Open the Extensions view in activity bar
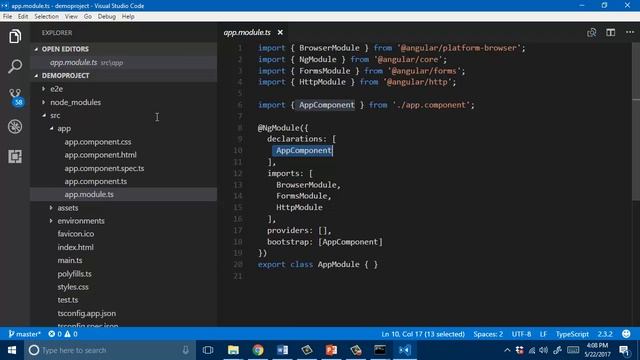Image resolution: width=640 pixels, height=360 pixels. (x=15, y=156)
